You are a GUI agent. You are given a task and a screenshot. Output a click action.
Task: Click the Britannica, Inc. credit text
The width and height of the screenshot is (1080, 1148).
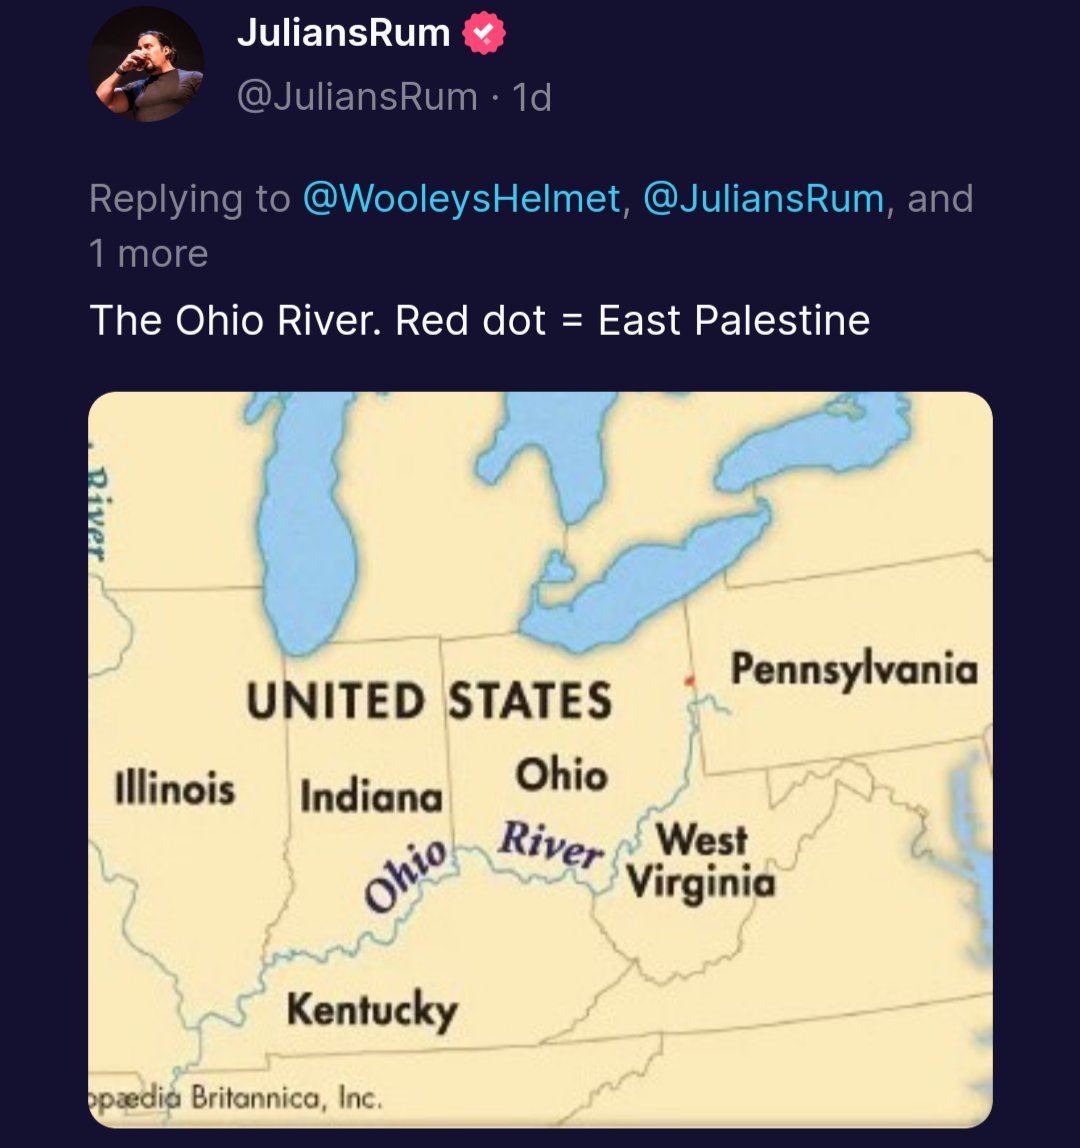(x=286, y=1098)
